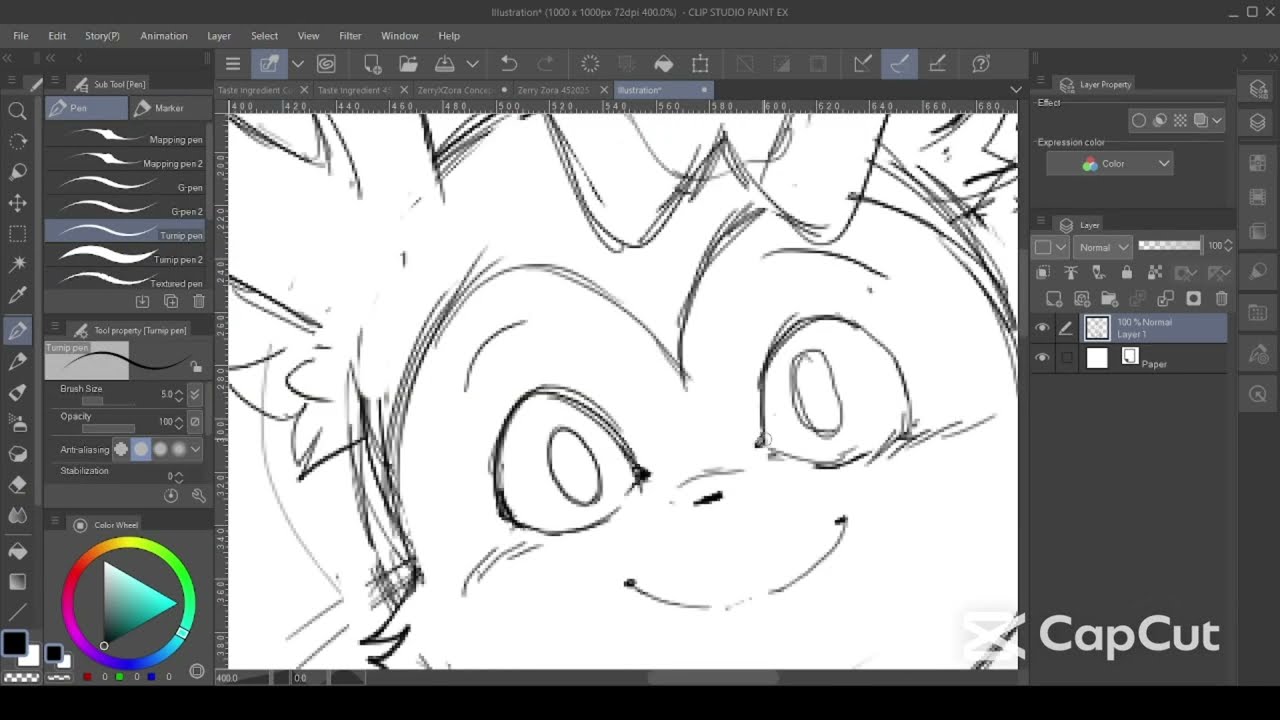Open the command bar hamburger menu
1280x720 pixels.
coord(233,64)
